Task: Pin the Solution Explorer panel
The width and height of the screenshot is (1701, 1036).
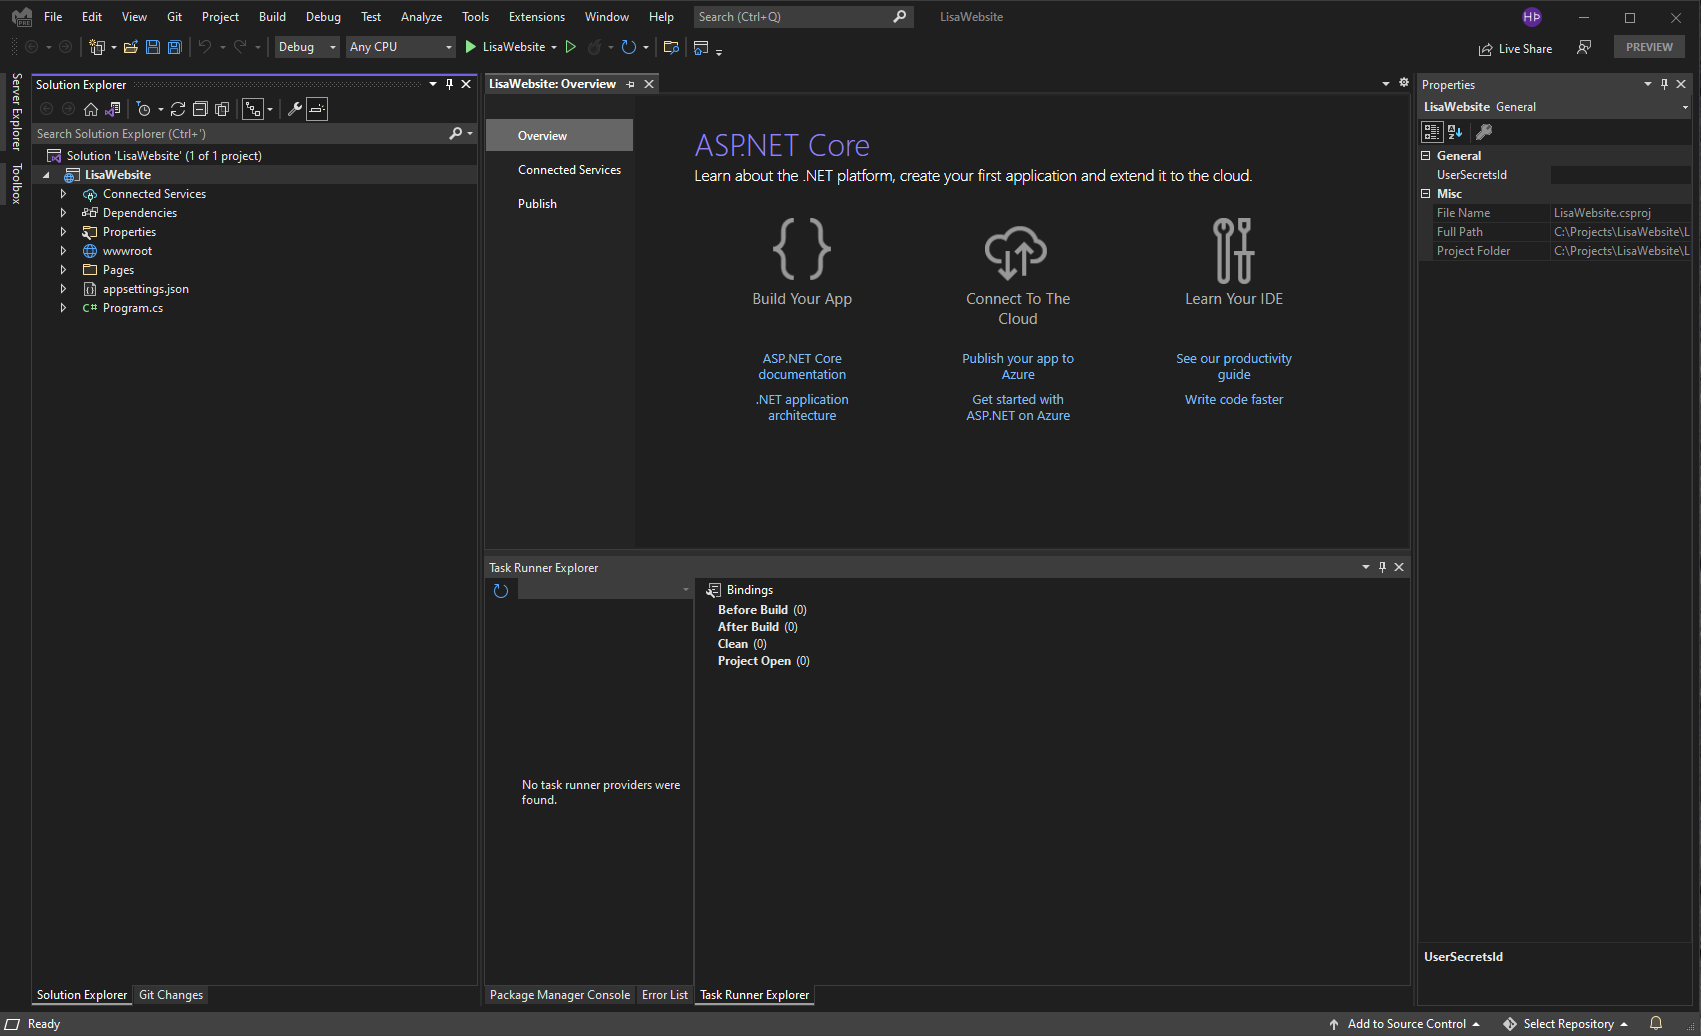Action: [449, 84]
